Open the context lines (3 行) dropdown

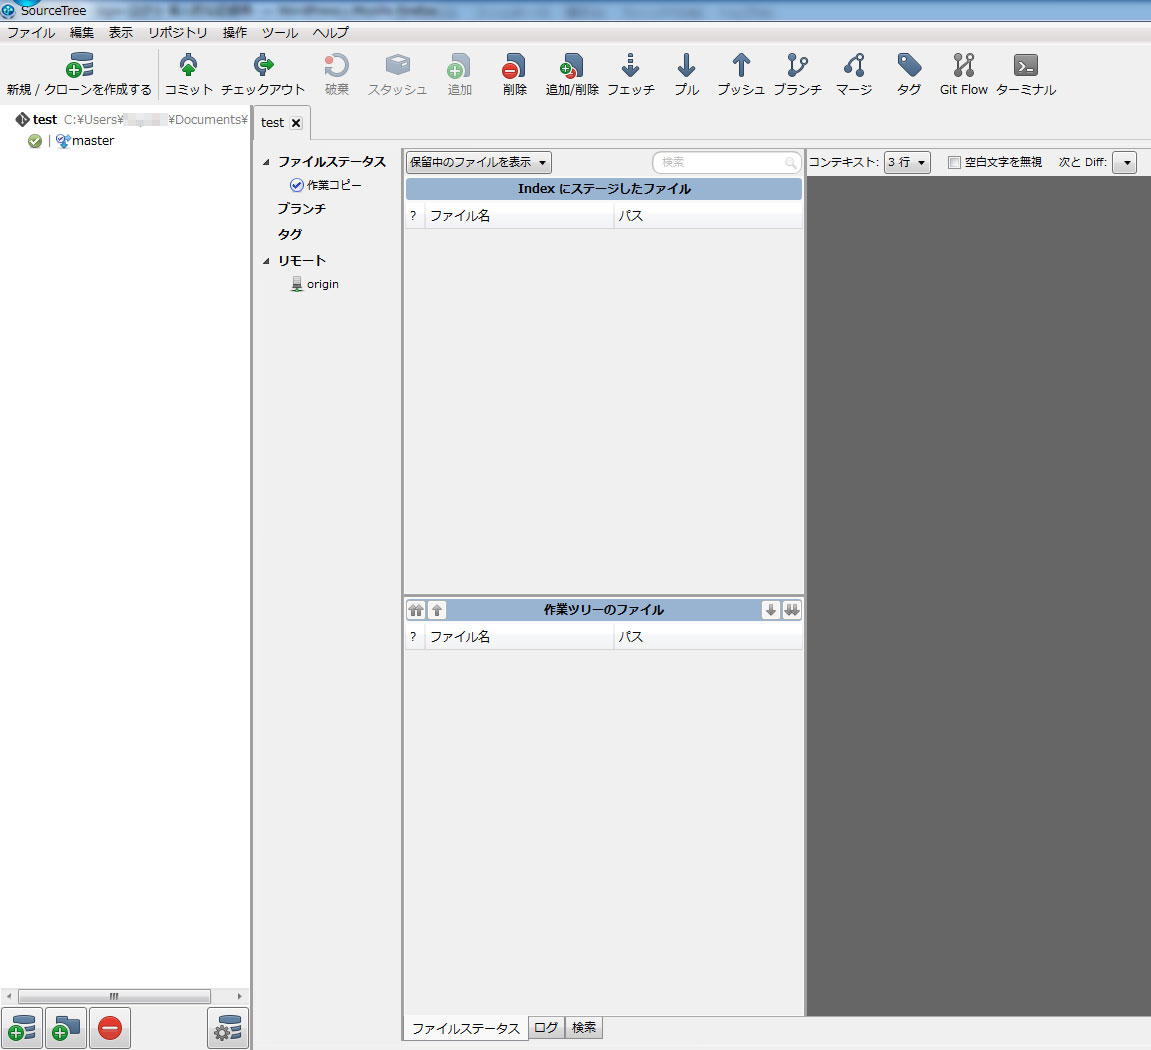pos(907,162)
